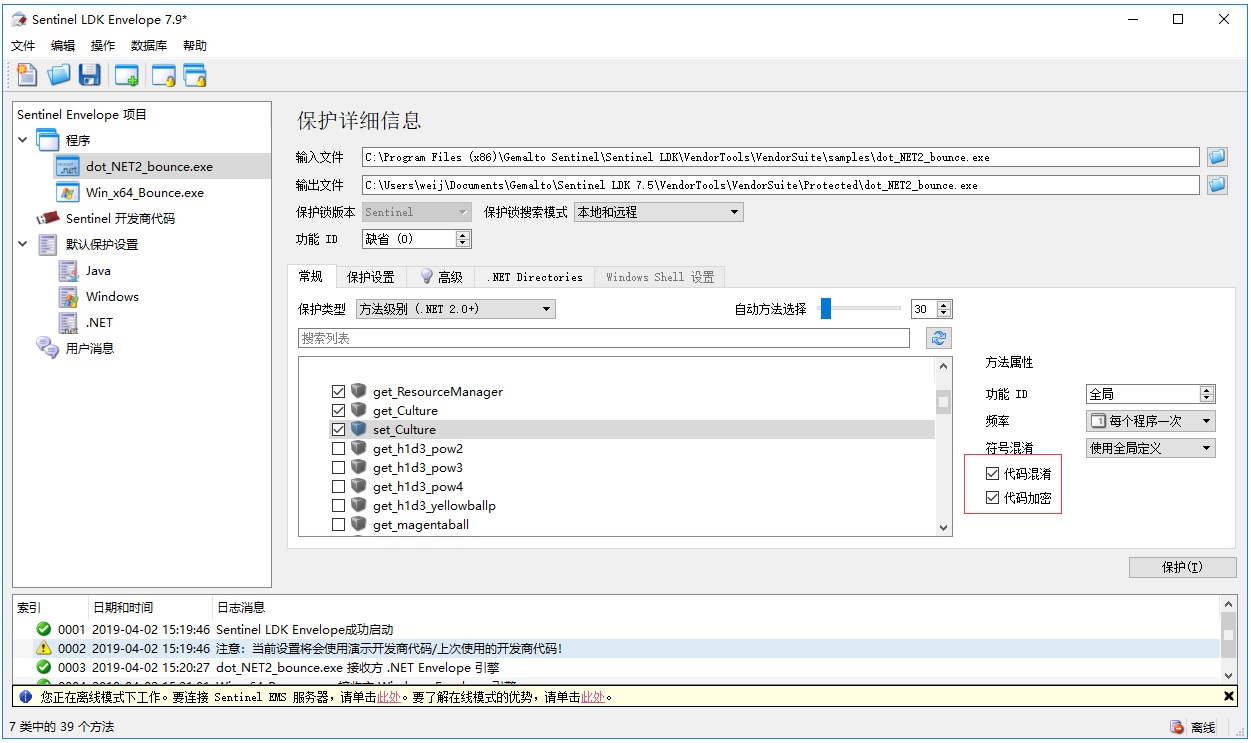
Task: Click the 默认保护设置 icon in the tree
Action: click(48, 244)
